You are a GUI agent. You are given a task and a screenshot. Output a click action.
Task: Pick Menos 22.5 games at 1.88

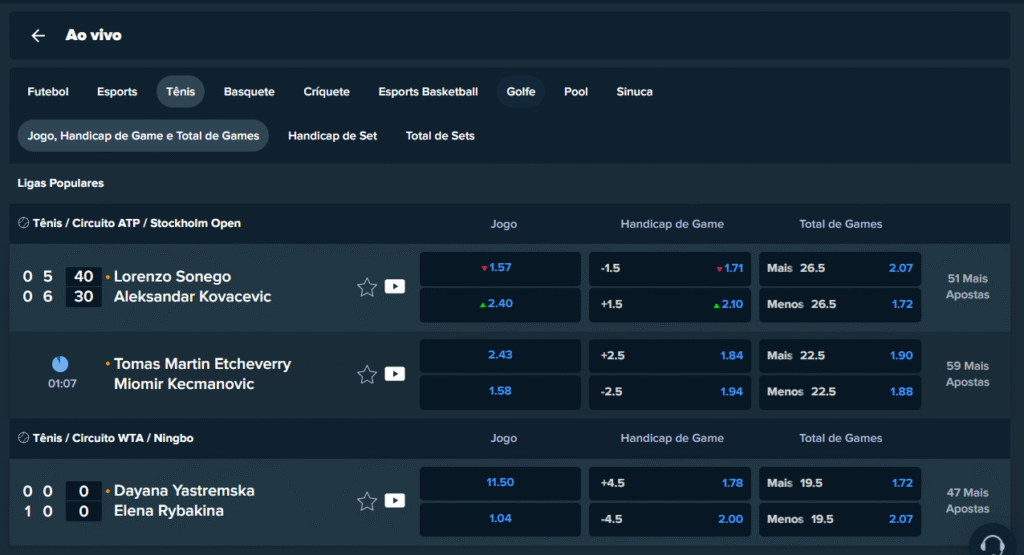[x=840, y=392]
